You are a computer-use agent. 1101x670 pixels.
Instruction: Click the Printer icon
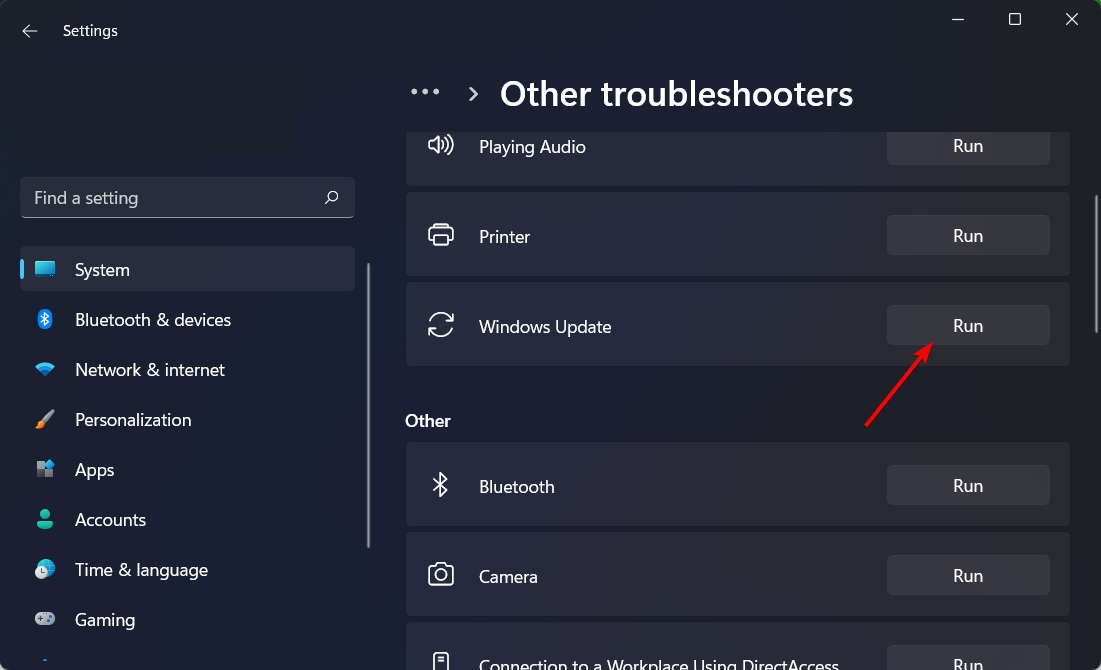point(441,235)
